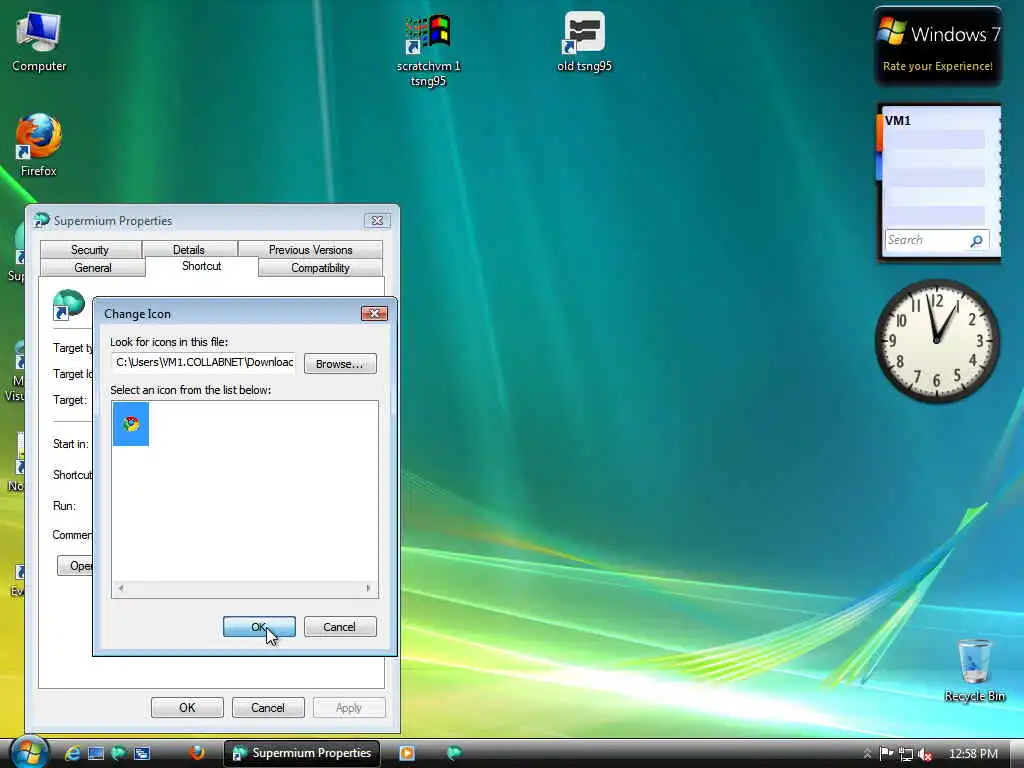This screenshot has width=1024, height=768.
Task: Click the magnifier icon in the gadget search
Action: coord(976,241)
